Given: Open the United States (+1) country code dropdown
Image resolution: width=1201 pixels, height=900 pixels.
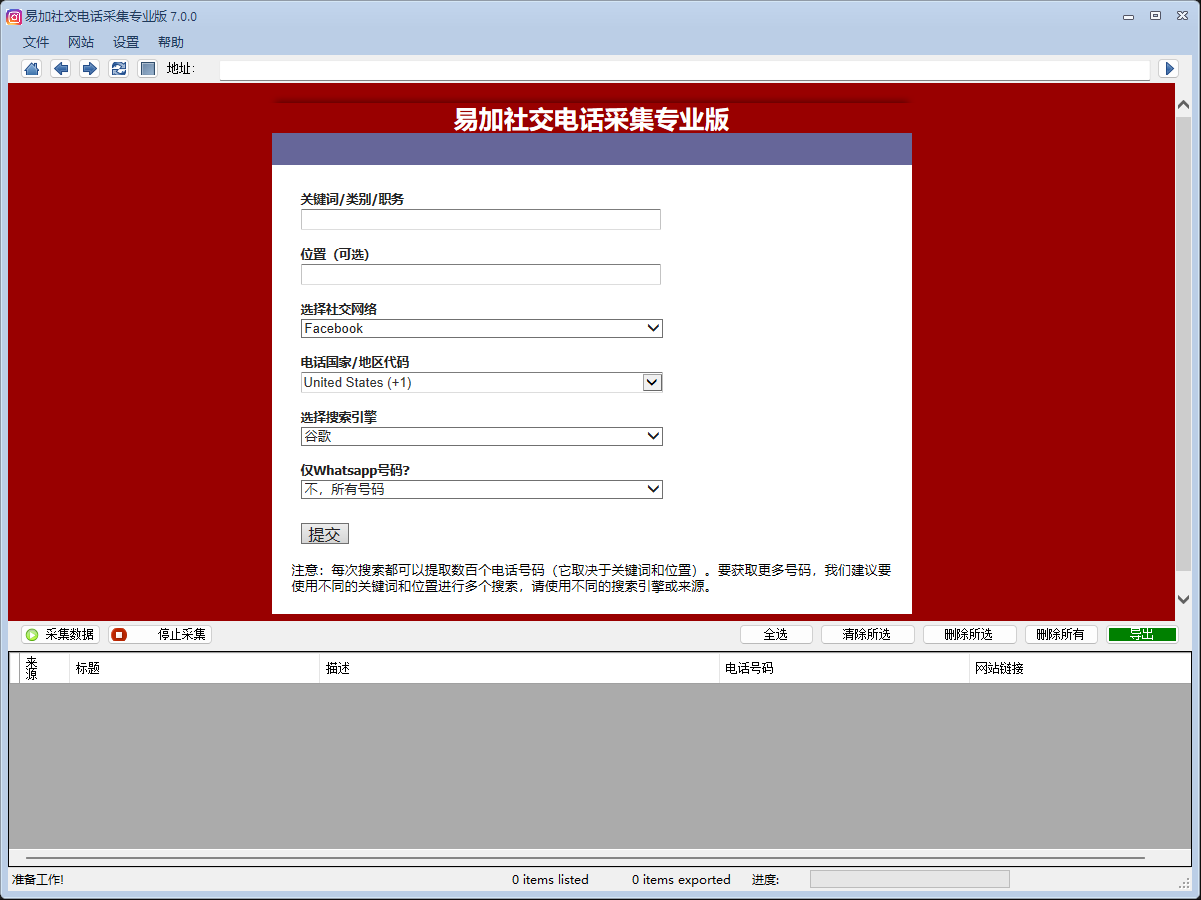Looking at the screenshot, I should tap(481, 382).
